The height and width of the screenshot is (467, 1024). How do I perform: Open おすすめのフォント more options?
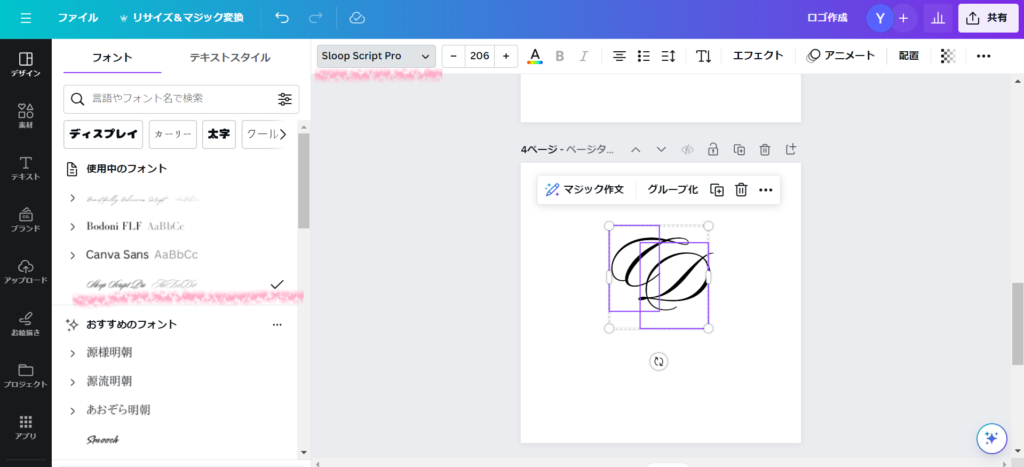(x=278, y=325)
